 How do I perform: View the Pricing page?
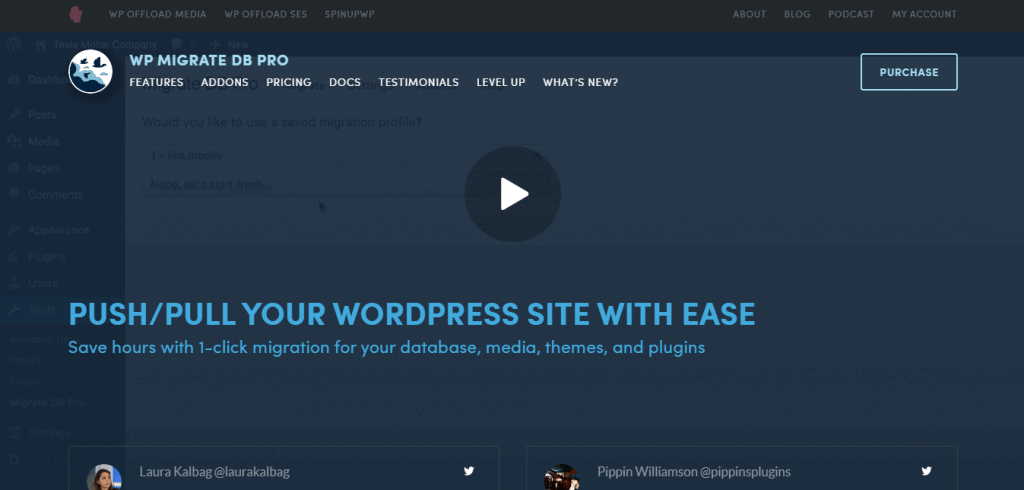point(289,82)
